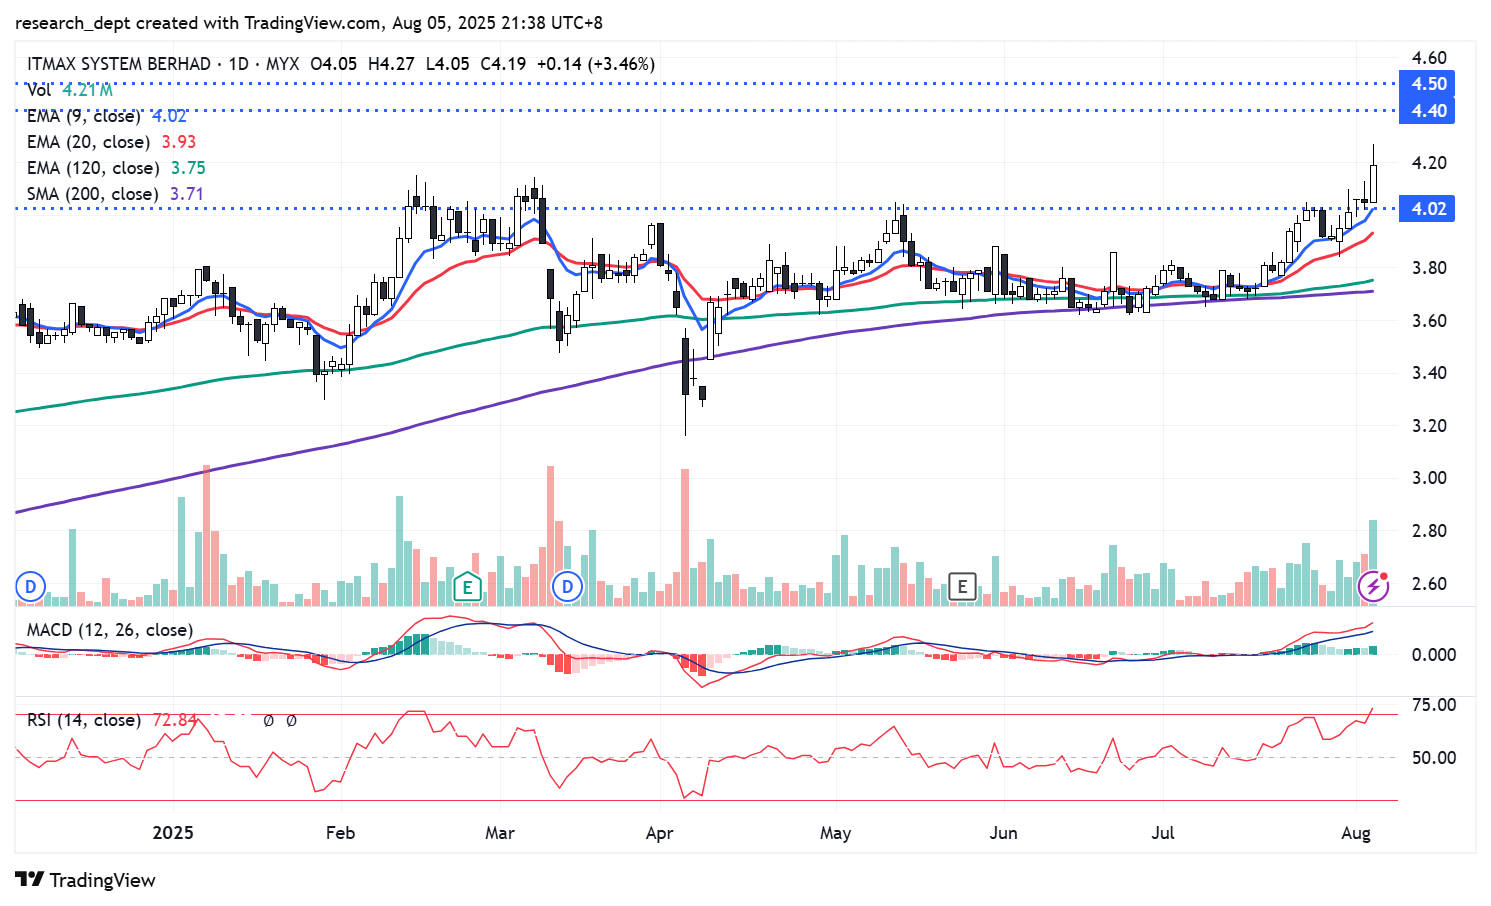
Task: Click the gray earnings E marker near June
Action: (962, 587)
